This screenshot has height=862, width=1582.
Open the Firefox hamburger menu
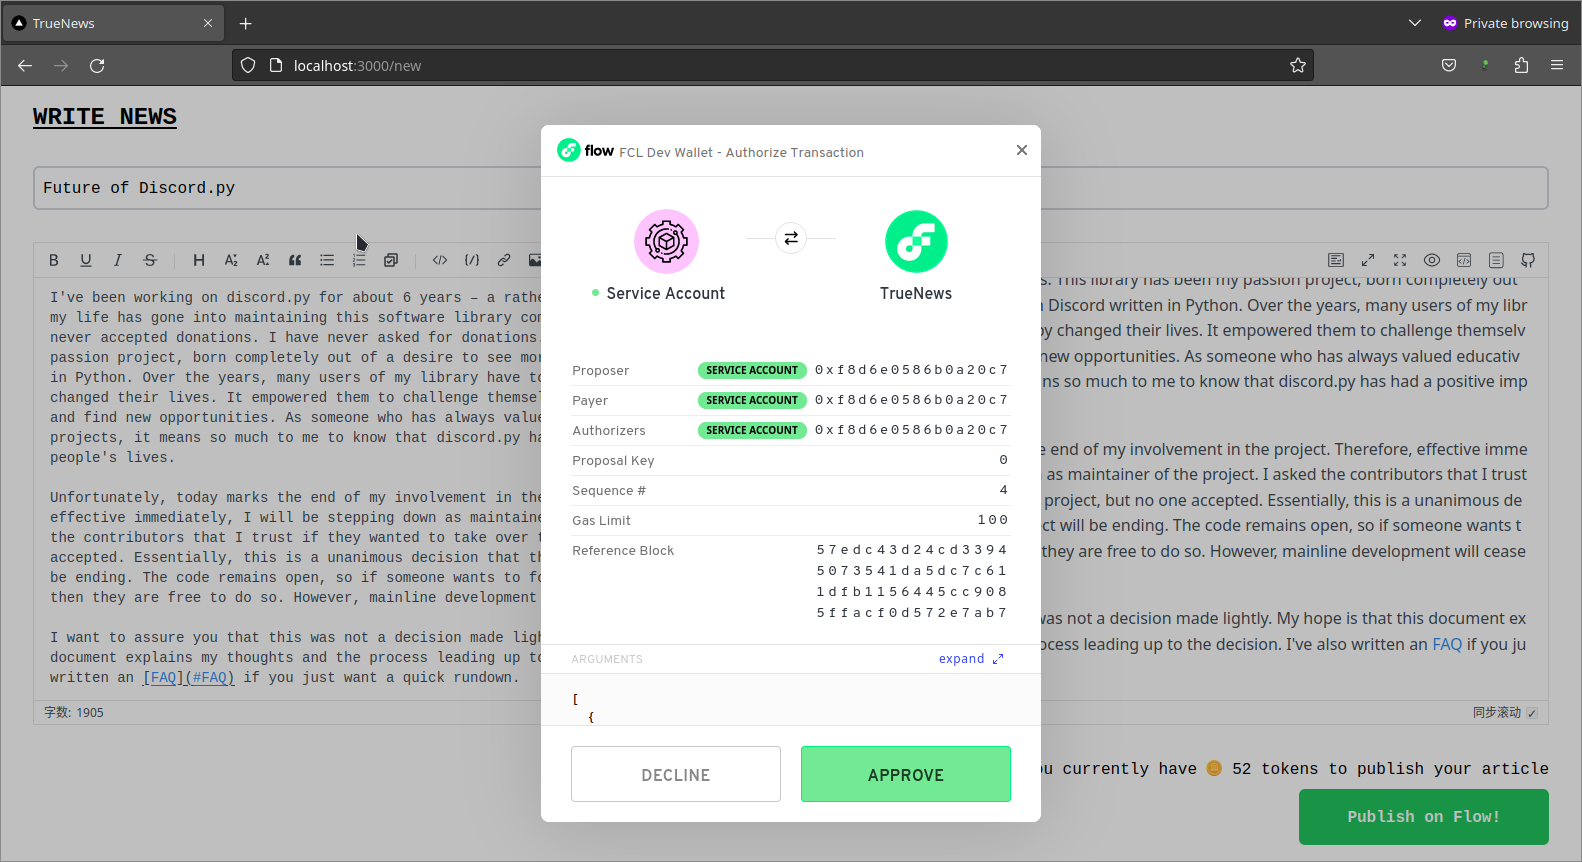point(1557,66)
